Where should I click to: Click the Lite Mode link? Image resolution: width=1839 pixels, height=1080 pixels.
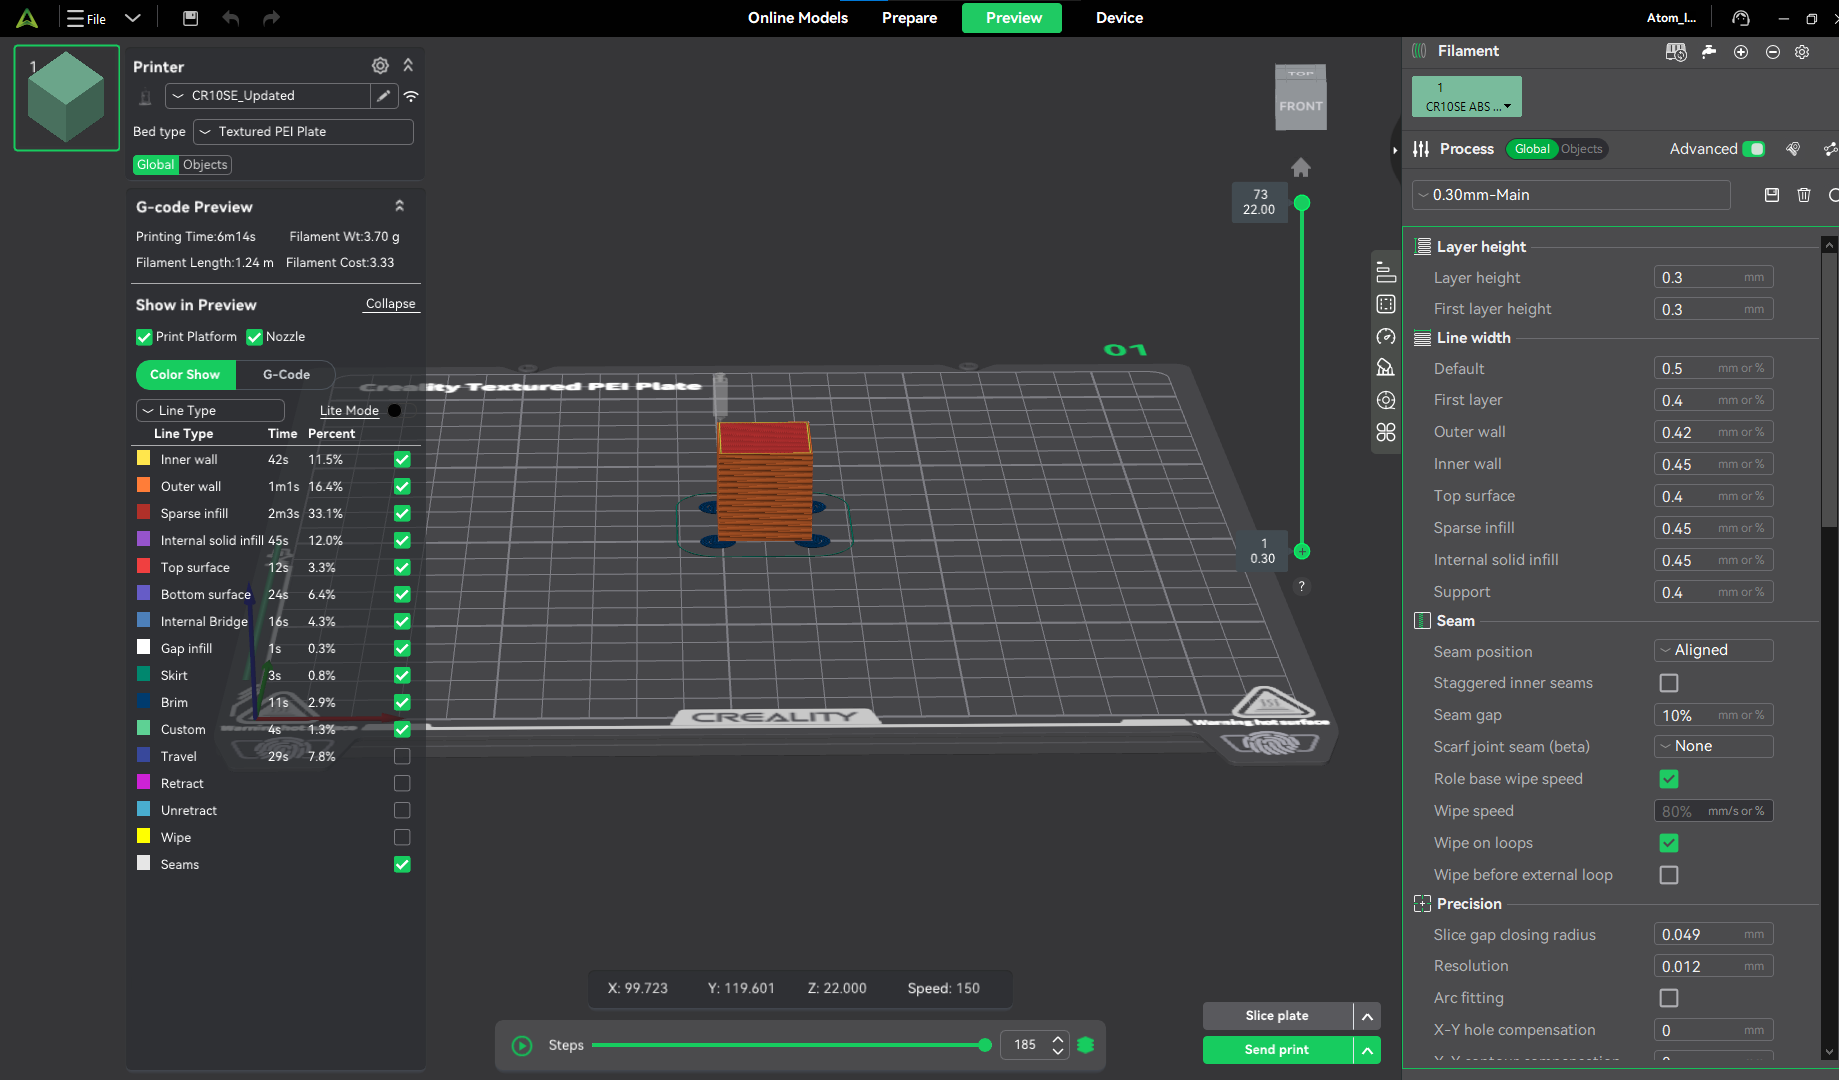click(349, 411)
